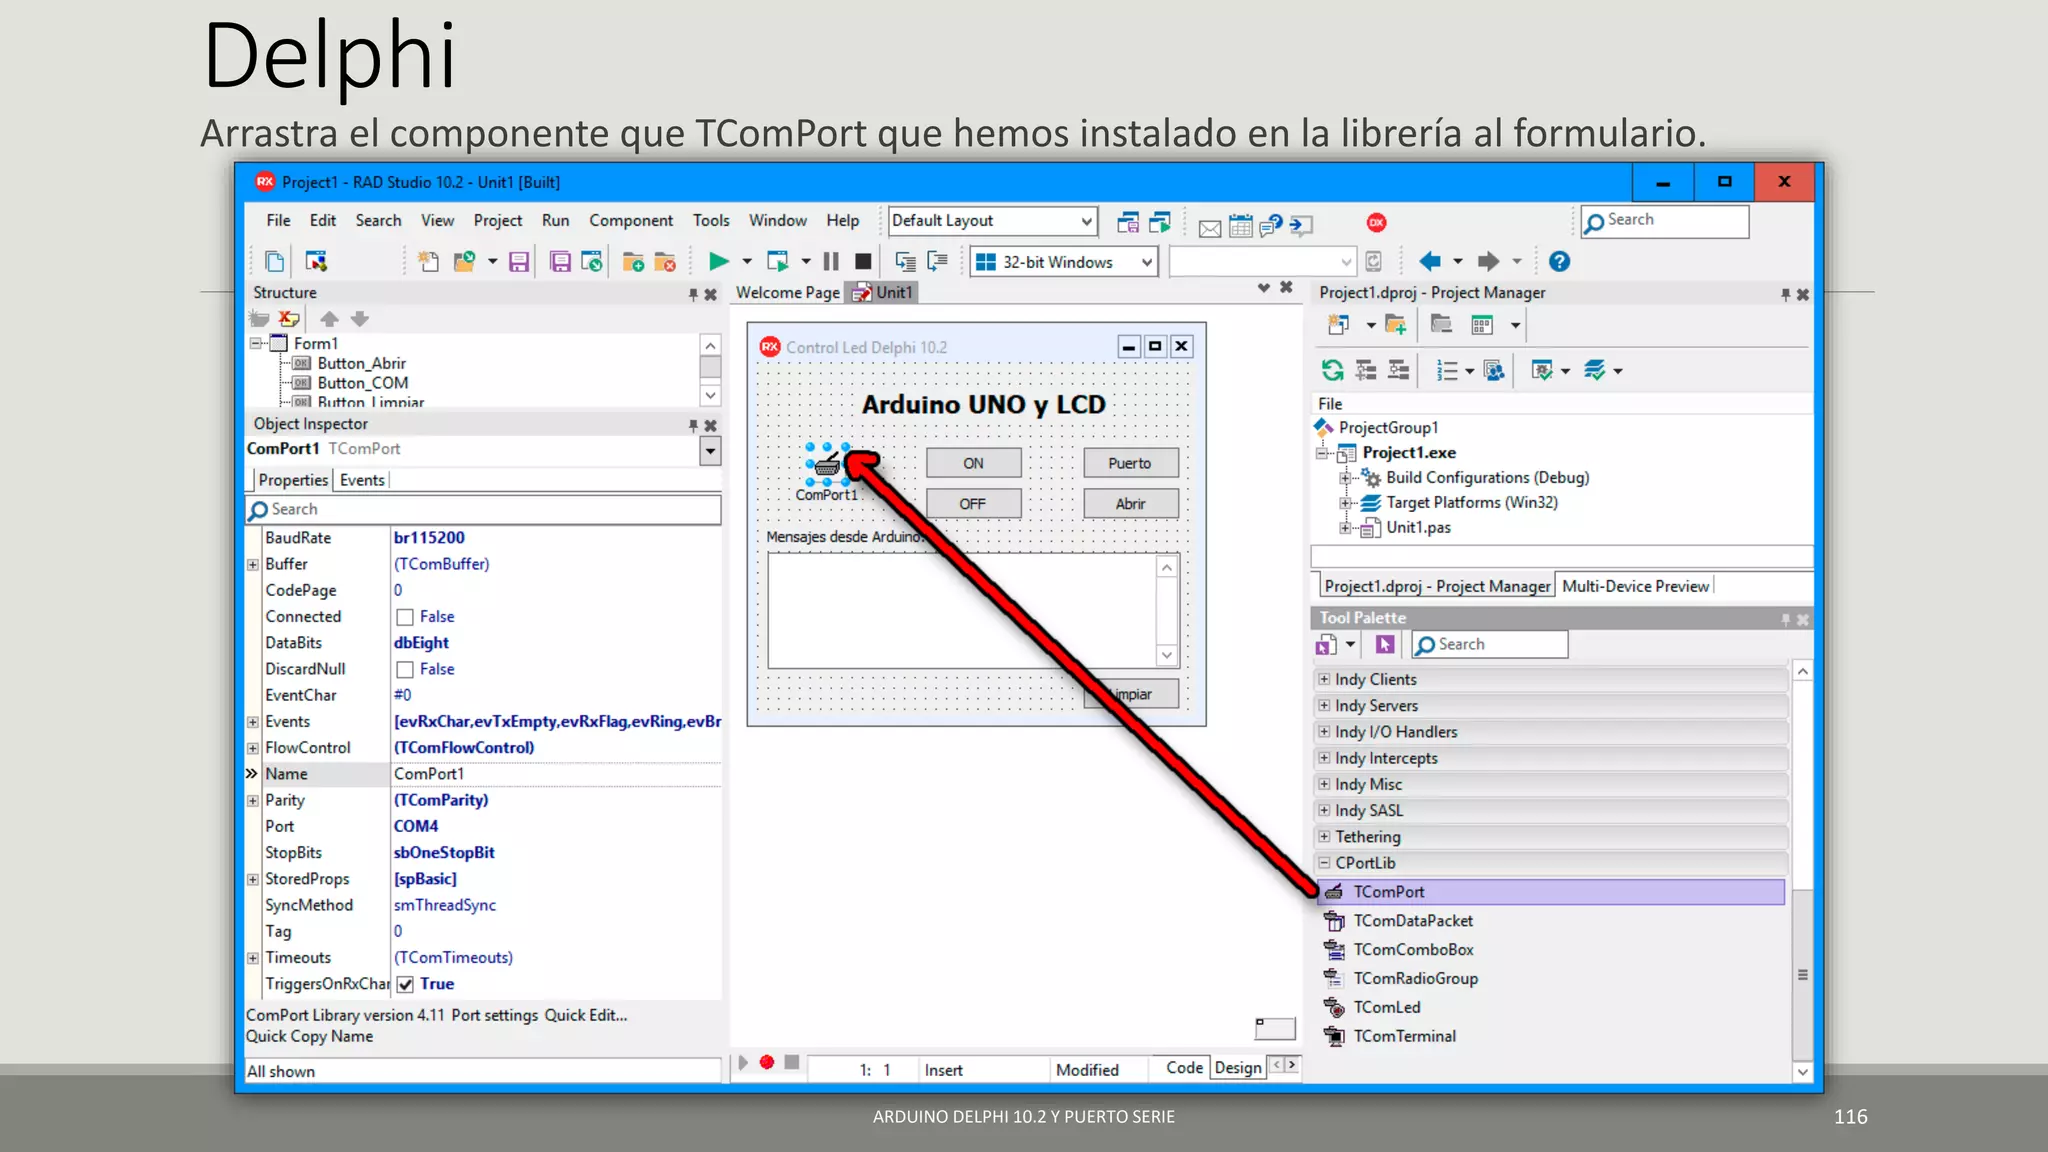Image resolution: width=2048 pixels, height=1152 pixels.
Task: Stop program with the black square icon
Action: click(863, 262)
